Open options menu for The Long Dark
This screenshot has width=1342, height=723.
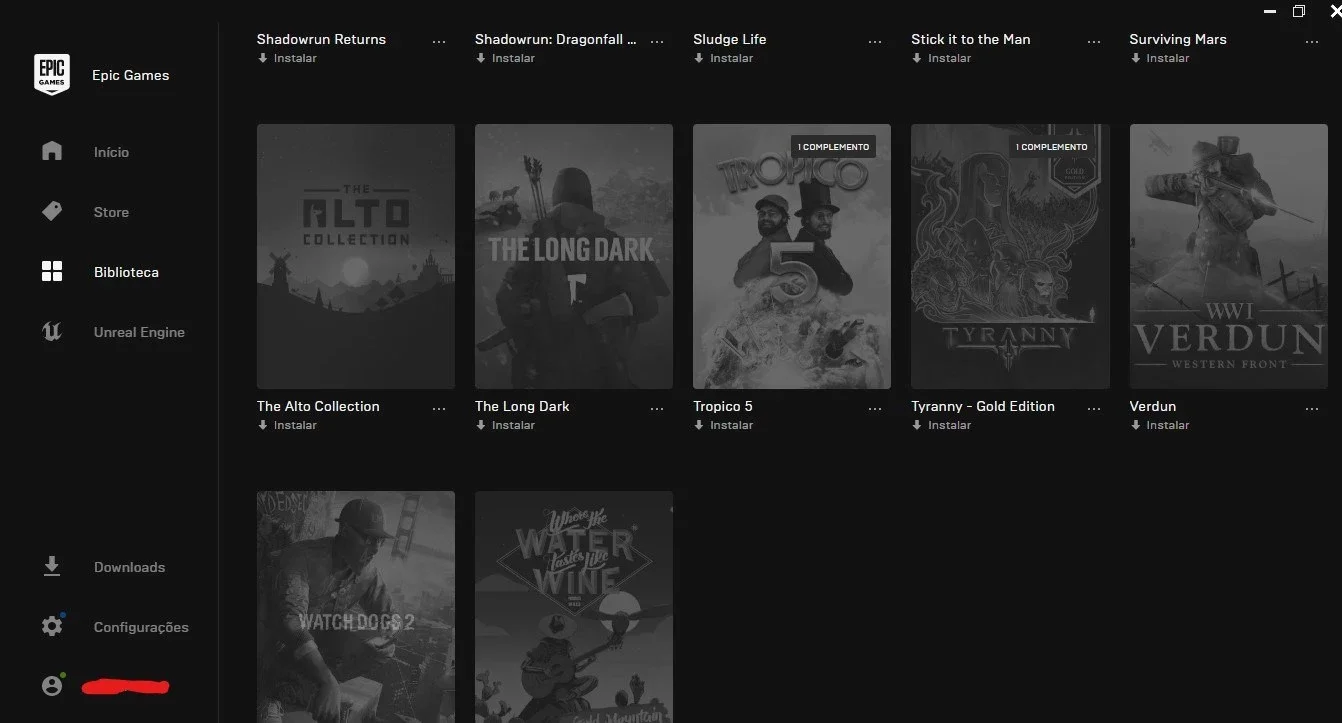pyautogui.click(x=657, y=409)
